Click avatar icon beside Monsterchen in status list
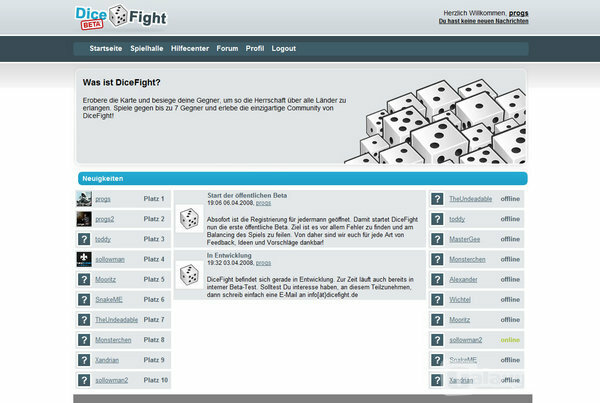Screen dimensions: 600x403 tap(437, 259)
